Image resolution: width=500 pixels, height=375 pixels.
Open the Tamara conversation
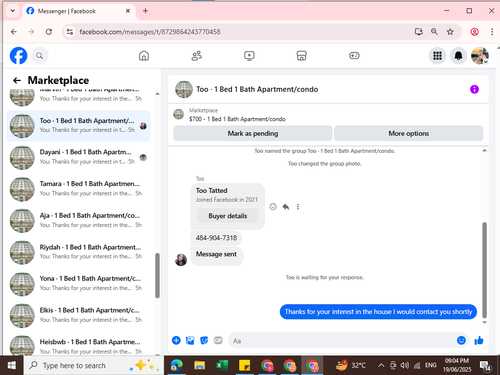point(78,189)
